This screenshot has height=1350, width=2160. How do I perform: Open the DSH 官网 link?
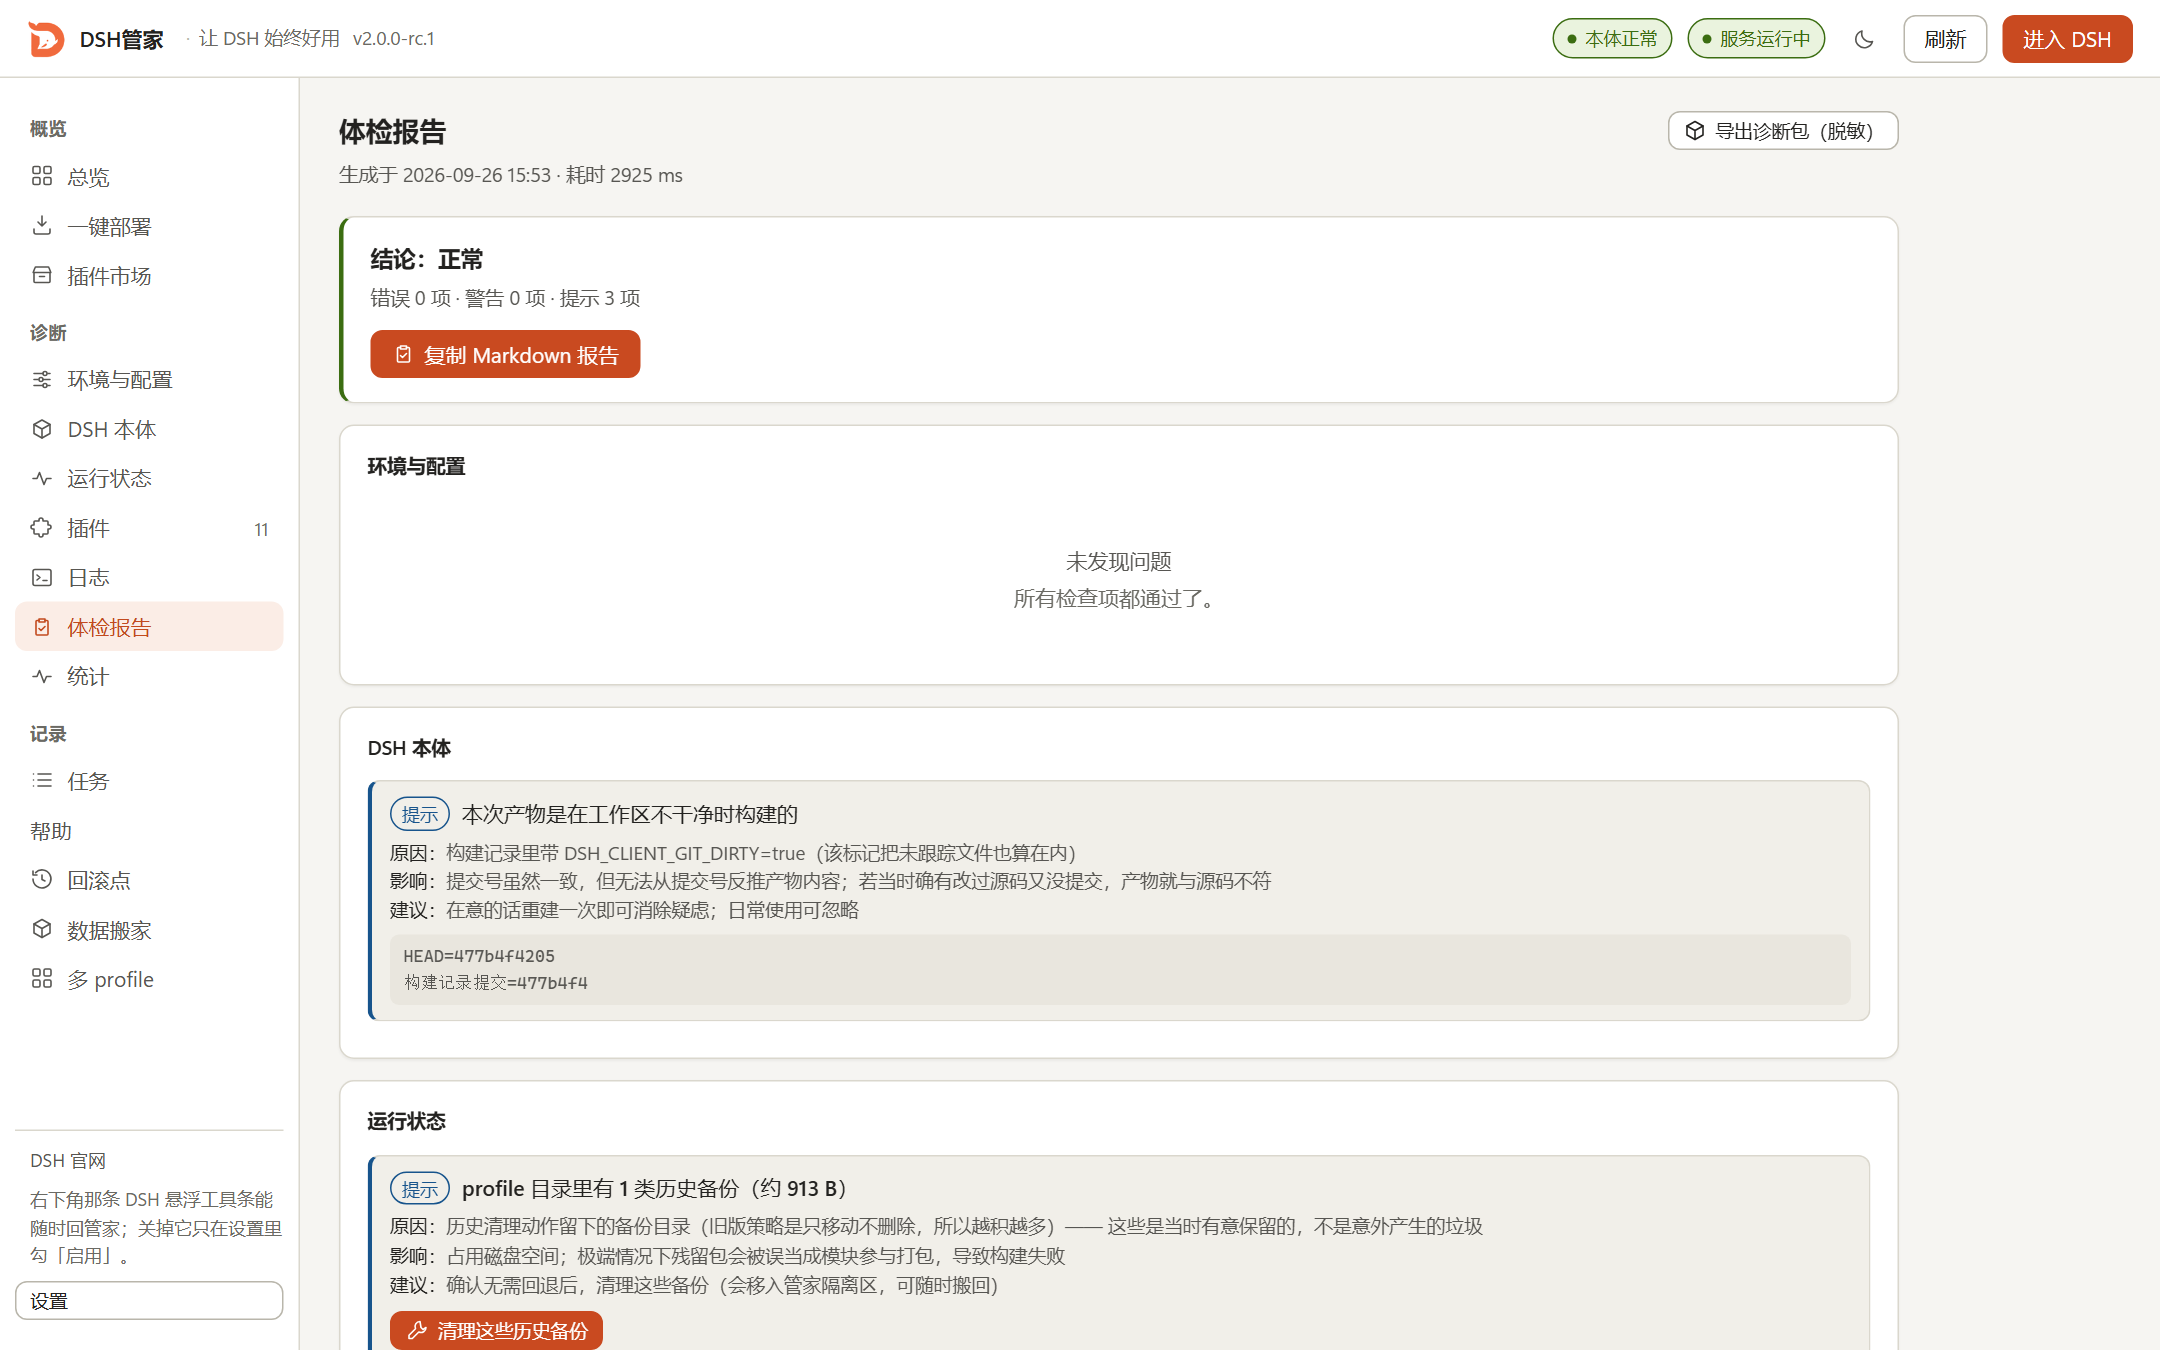[x=68, y=1160]
